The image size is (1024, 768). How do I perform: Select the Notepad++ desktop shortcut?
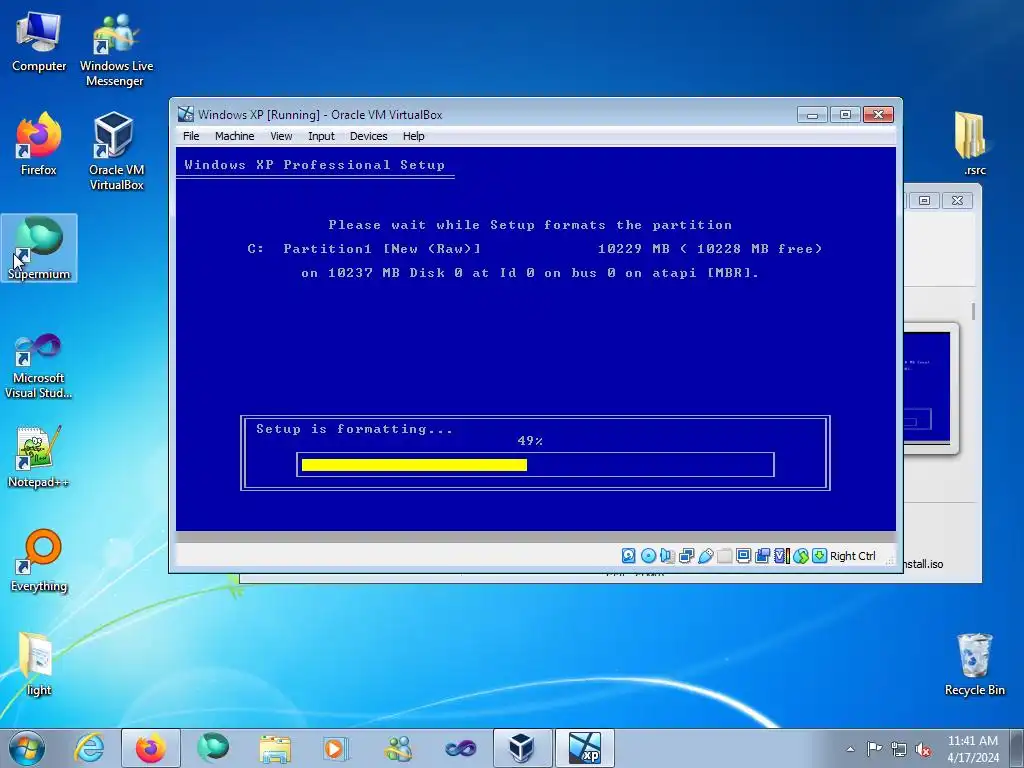[x=39, y=457]
